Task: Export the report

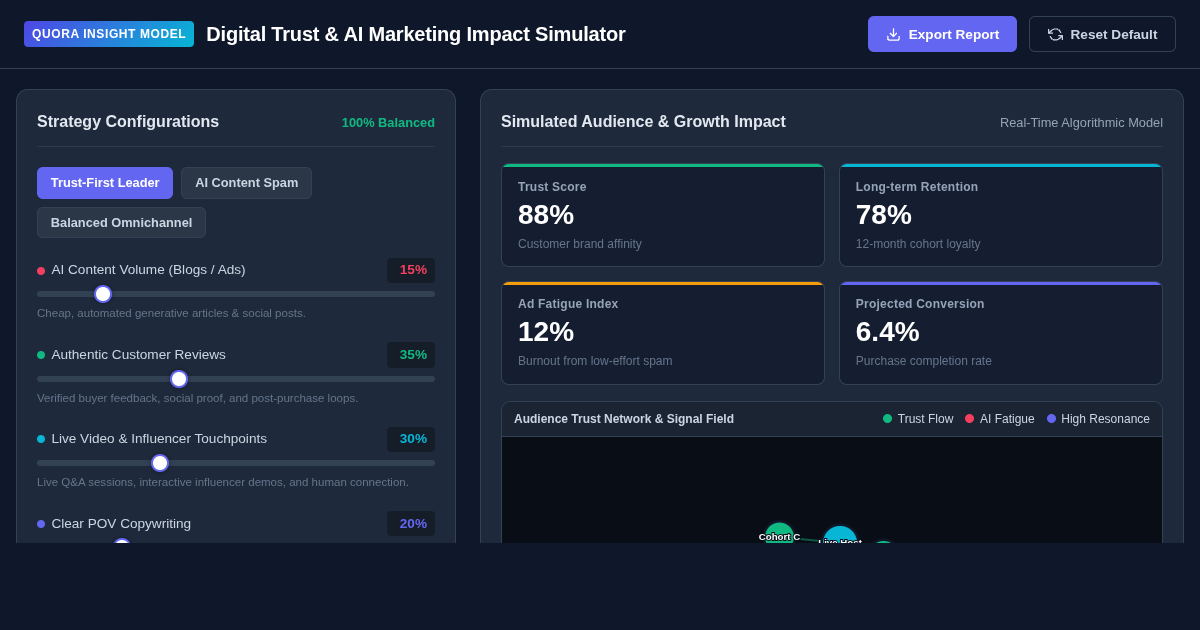Action: pyautogui.click(x=942, y=34)
